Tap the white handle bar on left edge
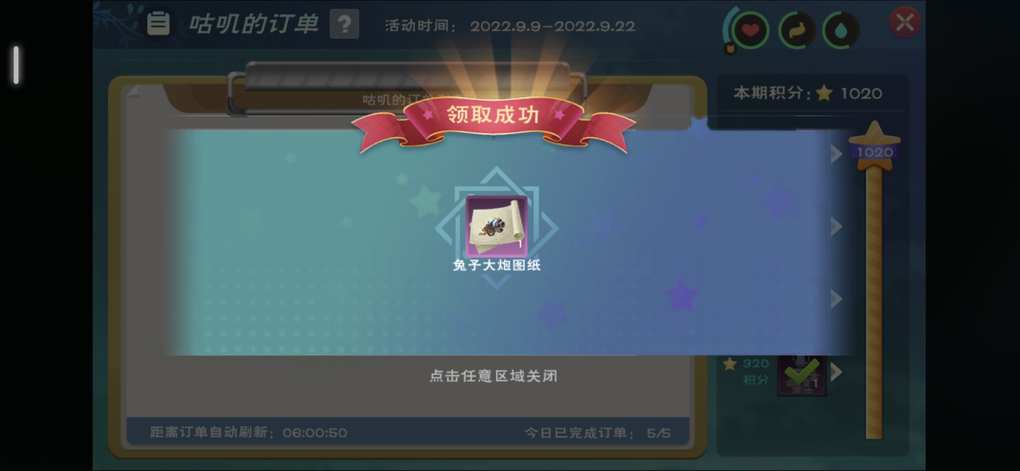The height and width of the screenshot is (471, 1020). pos(16,65)
